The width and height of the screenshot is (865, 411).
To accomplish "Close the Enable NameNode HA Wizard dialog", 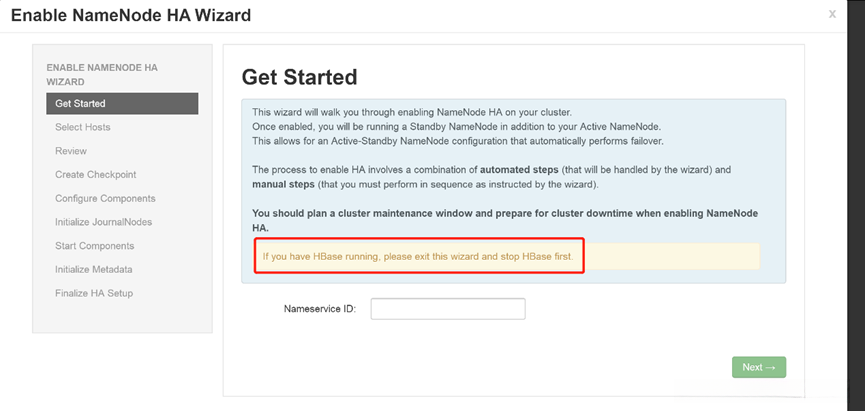I will point(832,14).
